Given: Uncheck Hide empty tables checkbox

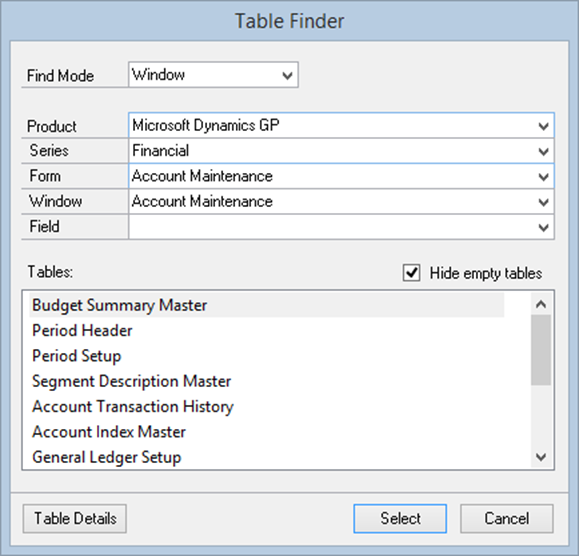Looking at the screenshot, I should (411, 273).
